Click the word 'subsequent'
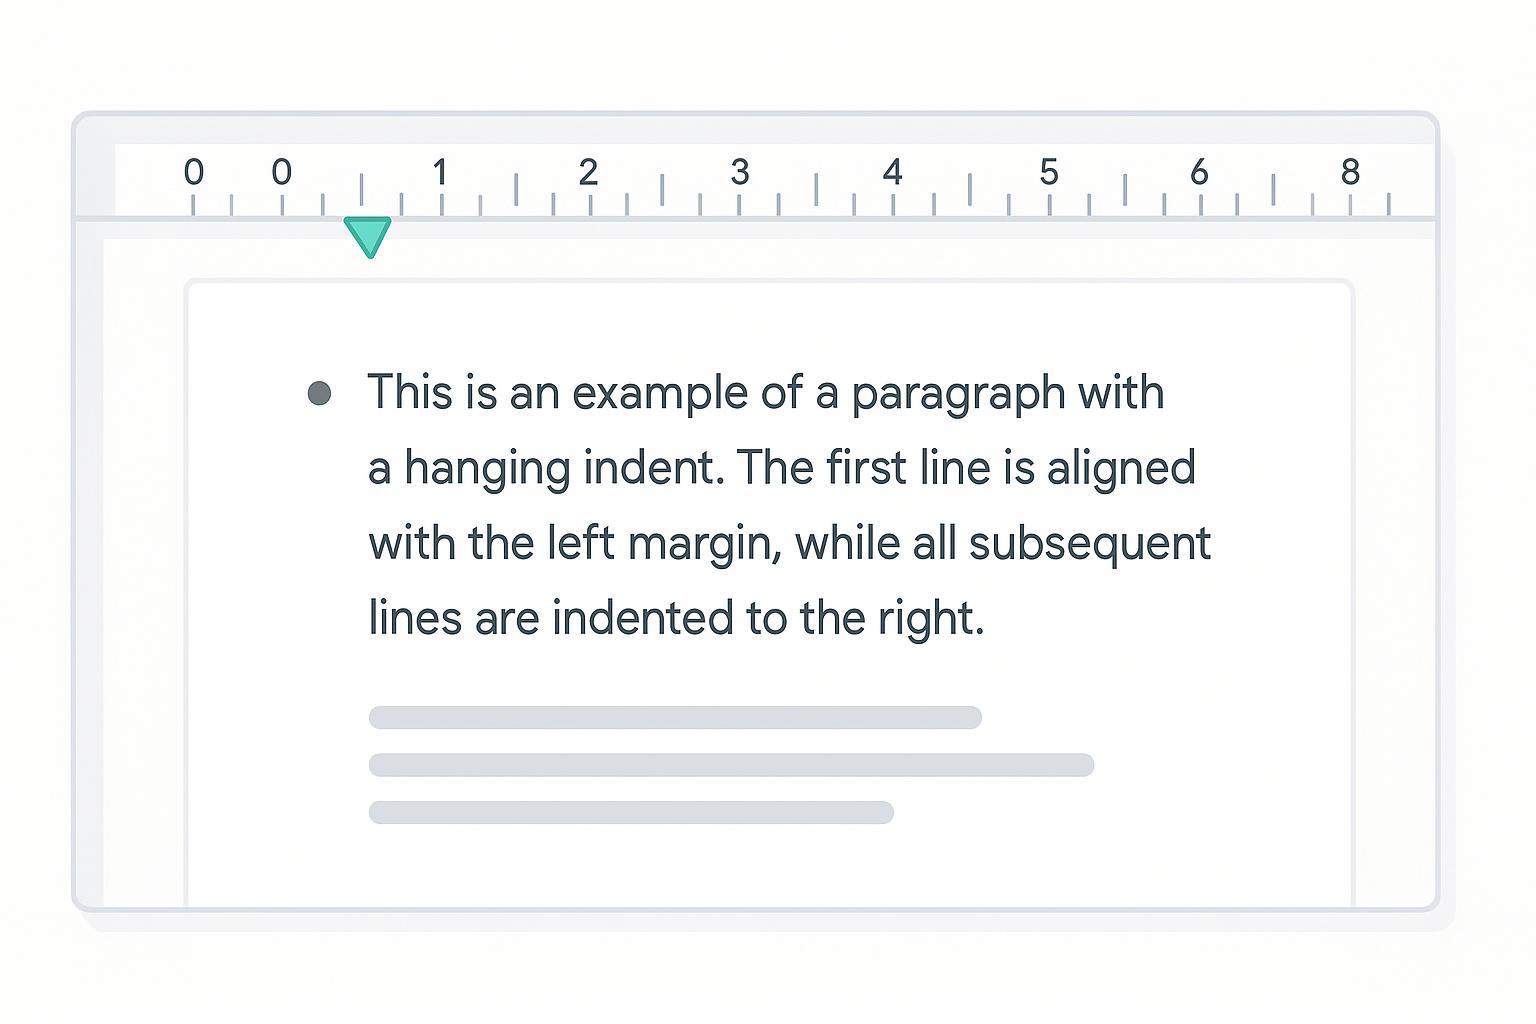This screenshot has width=1536, height=1024. tap(1089, 544)
